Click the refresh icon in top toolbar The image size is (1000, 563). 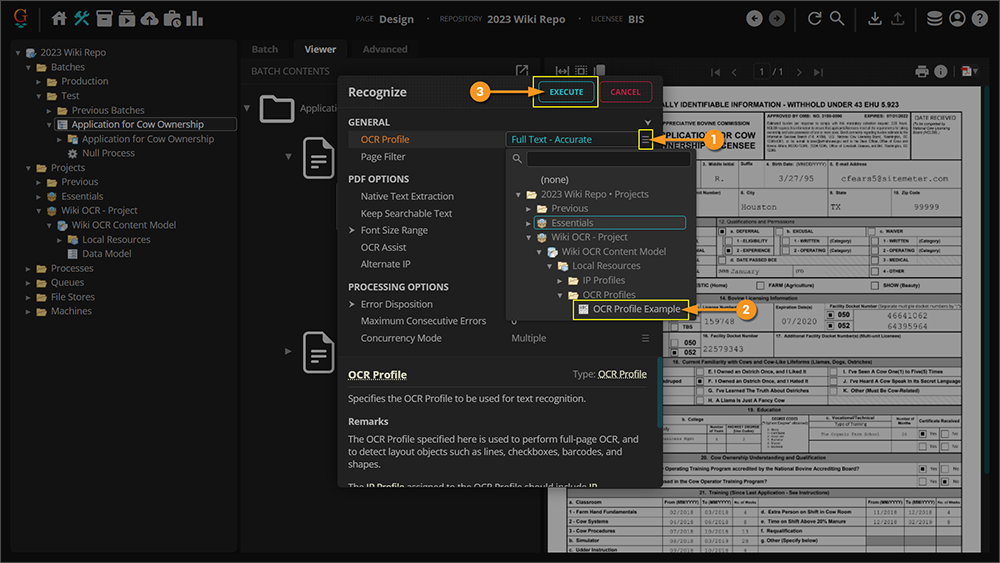coord(813,18)
